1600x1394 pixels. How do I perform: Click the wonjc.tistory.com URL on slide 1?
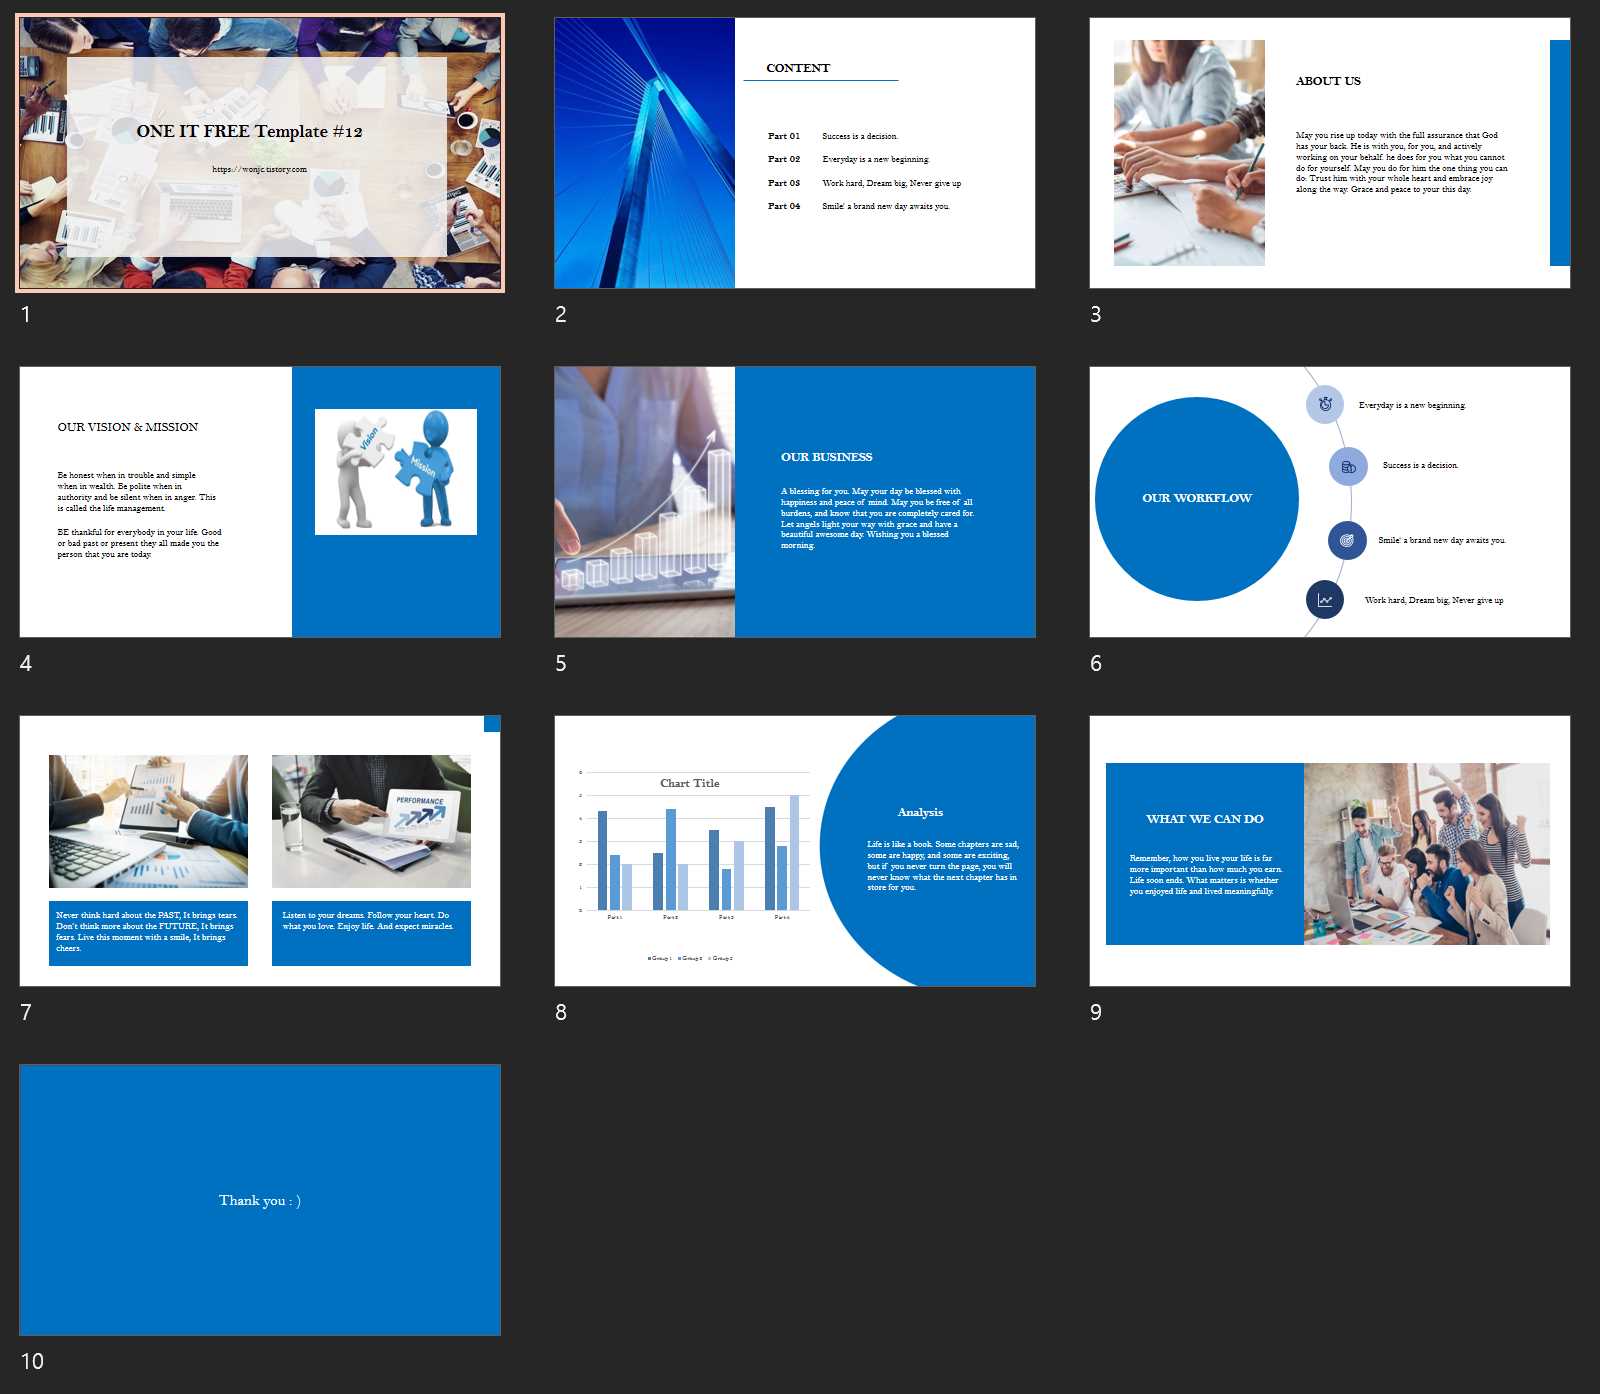pos(260,169)
